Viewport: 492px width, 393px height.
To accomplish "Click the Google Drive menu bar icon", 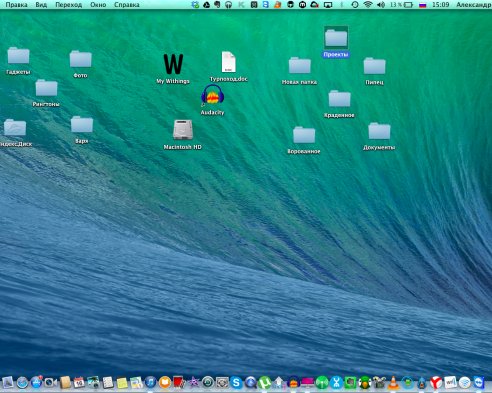I will coord(206,5).
